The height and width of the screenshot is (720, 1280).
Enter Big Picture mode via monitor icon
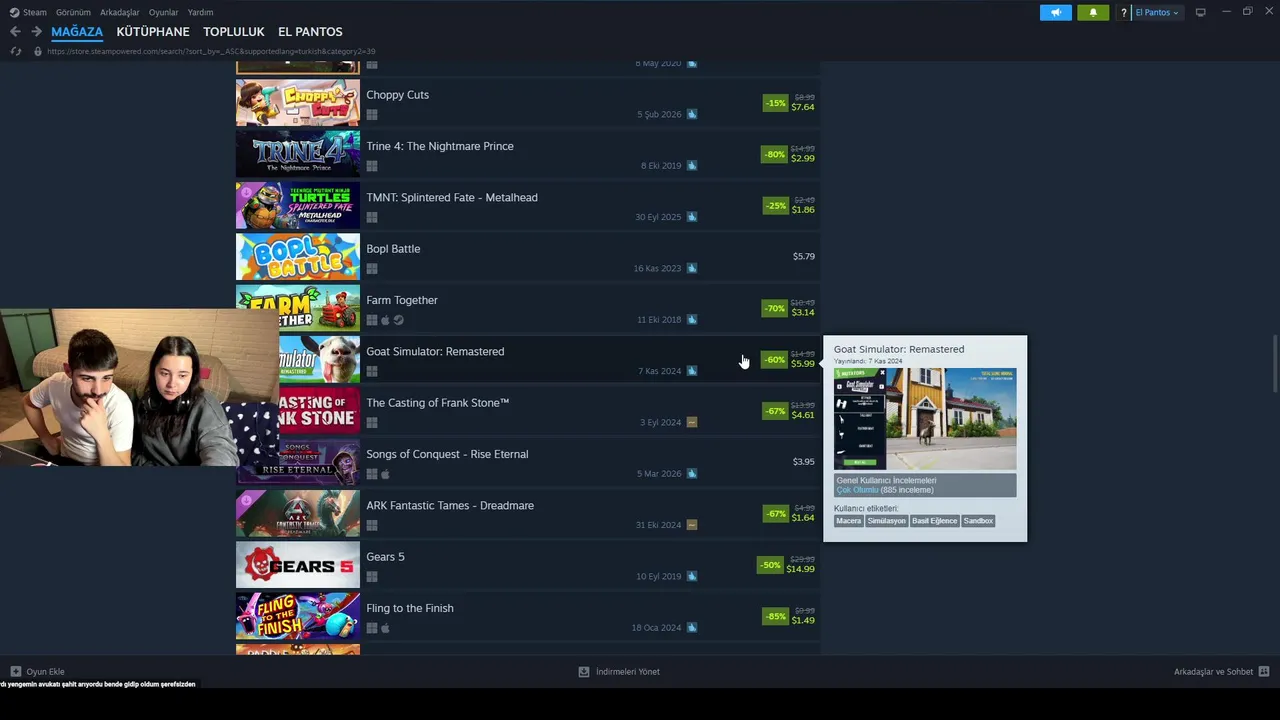pyautogui.click(x=1201, y=13)
